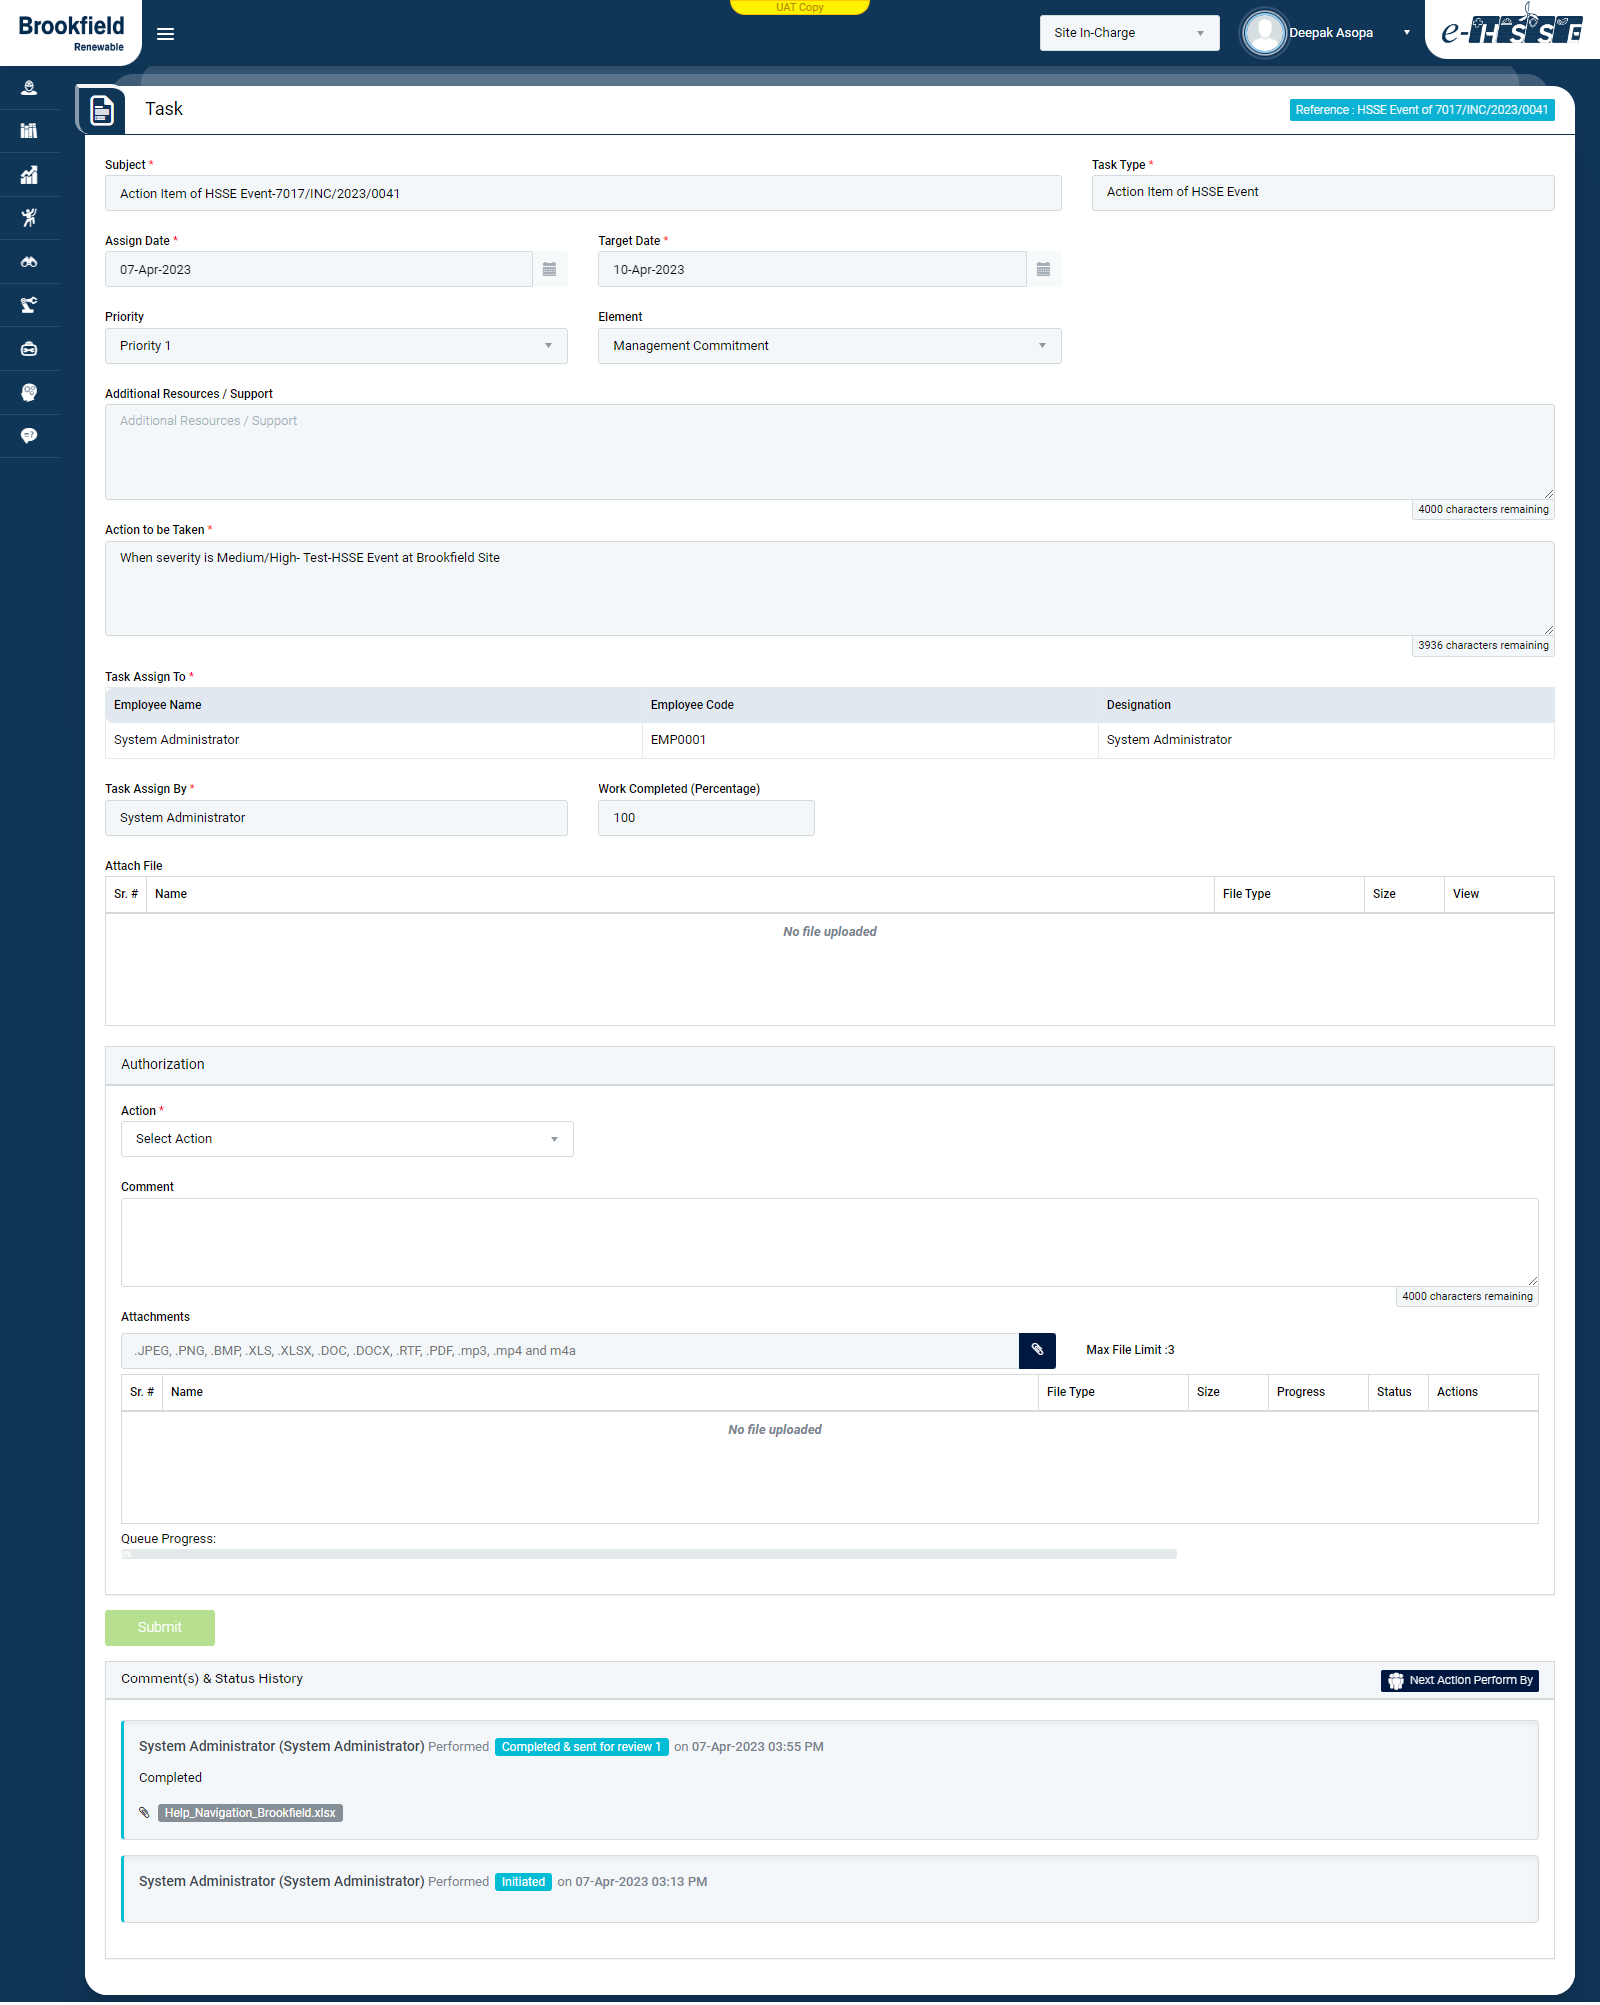Click the Initiated status badge
1600x2005 pixels.
[523, 1881]
